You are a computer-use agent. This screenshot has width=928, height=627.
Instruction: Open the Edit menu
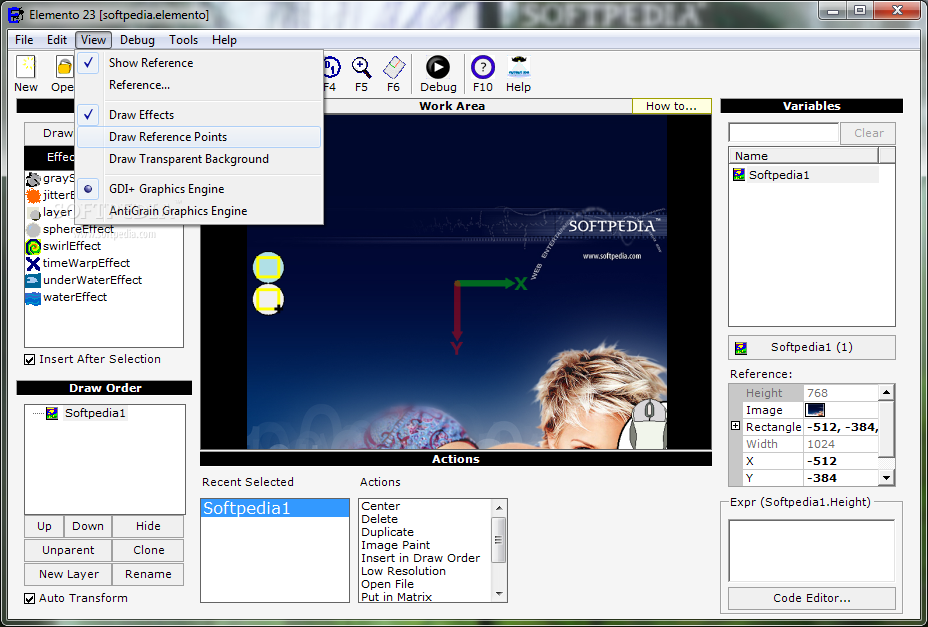[x=57, y=40]
